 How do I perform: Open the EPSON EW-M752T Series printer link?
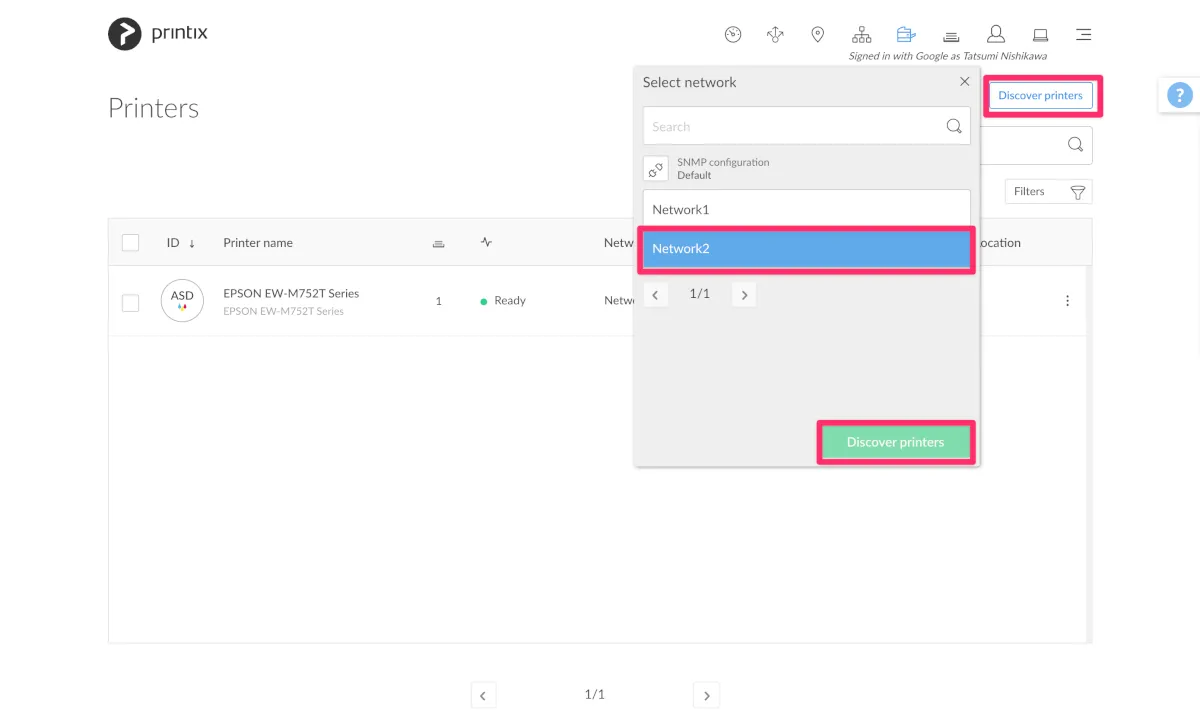coord(291,294)
